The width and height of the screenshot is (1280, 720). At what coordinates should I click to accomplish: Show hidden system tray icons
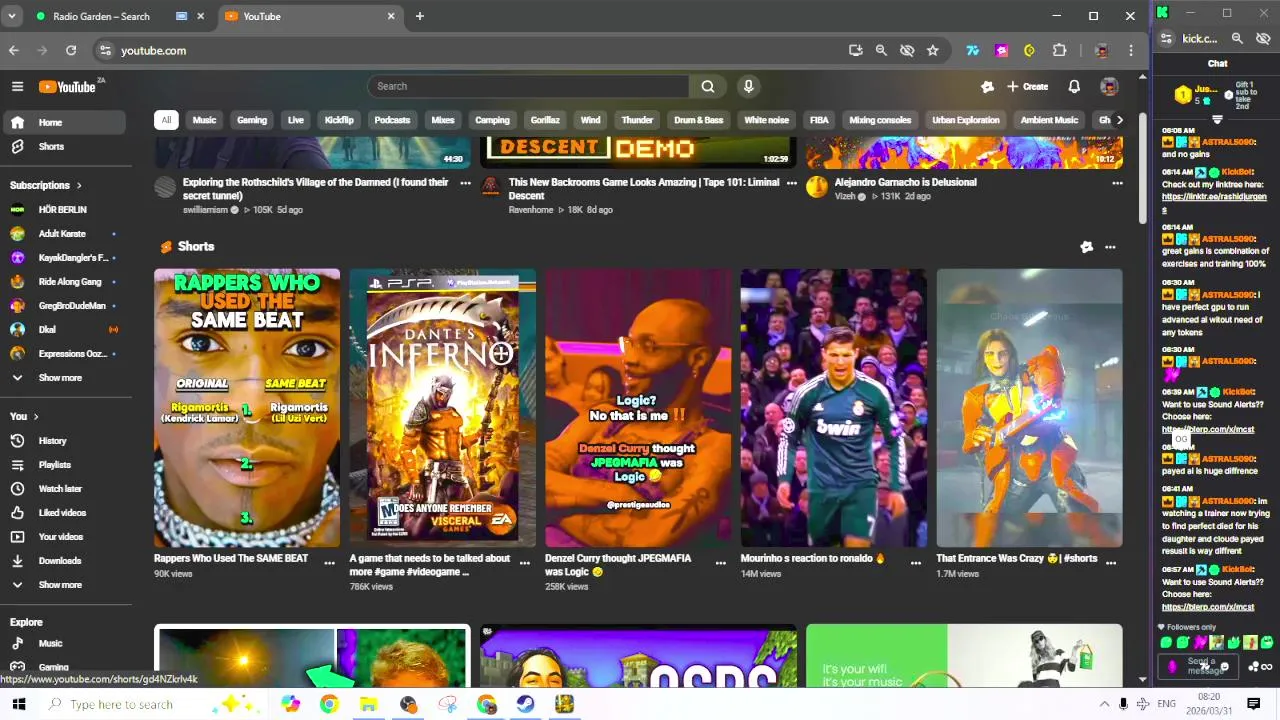point(1104,704)
